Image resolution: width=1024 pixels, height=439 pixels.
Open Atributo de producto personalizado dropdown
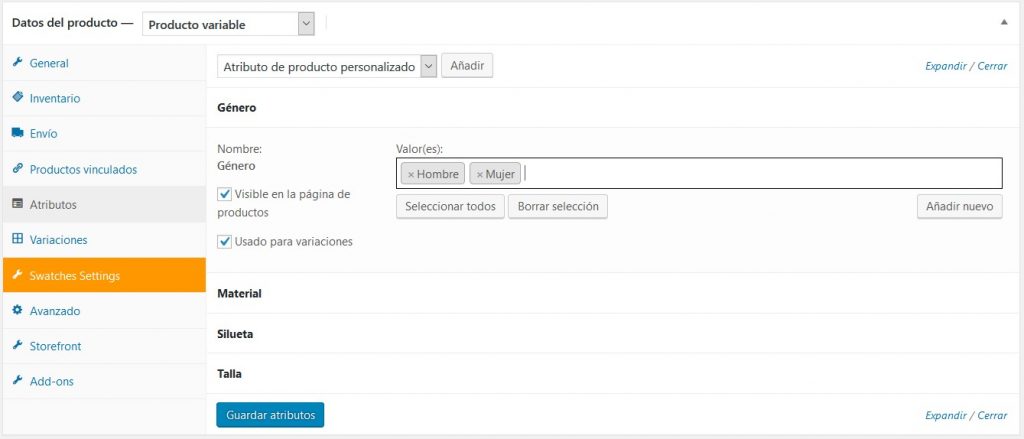328,66
